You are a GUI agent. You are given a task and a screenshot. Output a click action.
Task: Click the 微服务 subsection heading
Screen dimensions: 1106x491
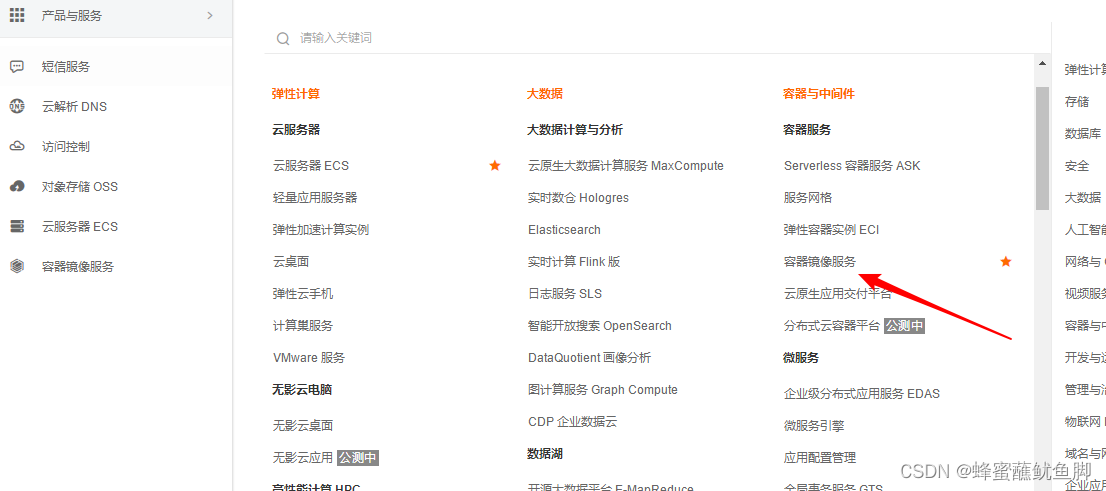(801, 358)
